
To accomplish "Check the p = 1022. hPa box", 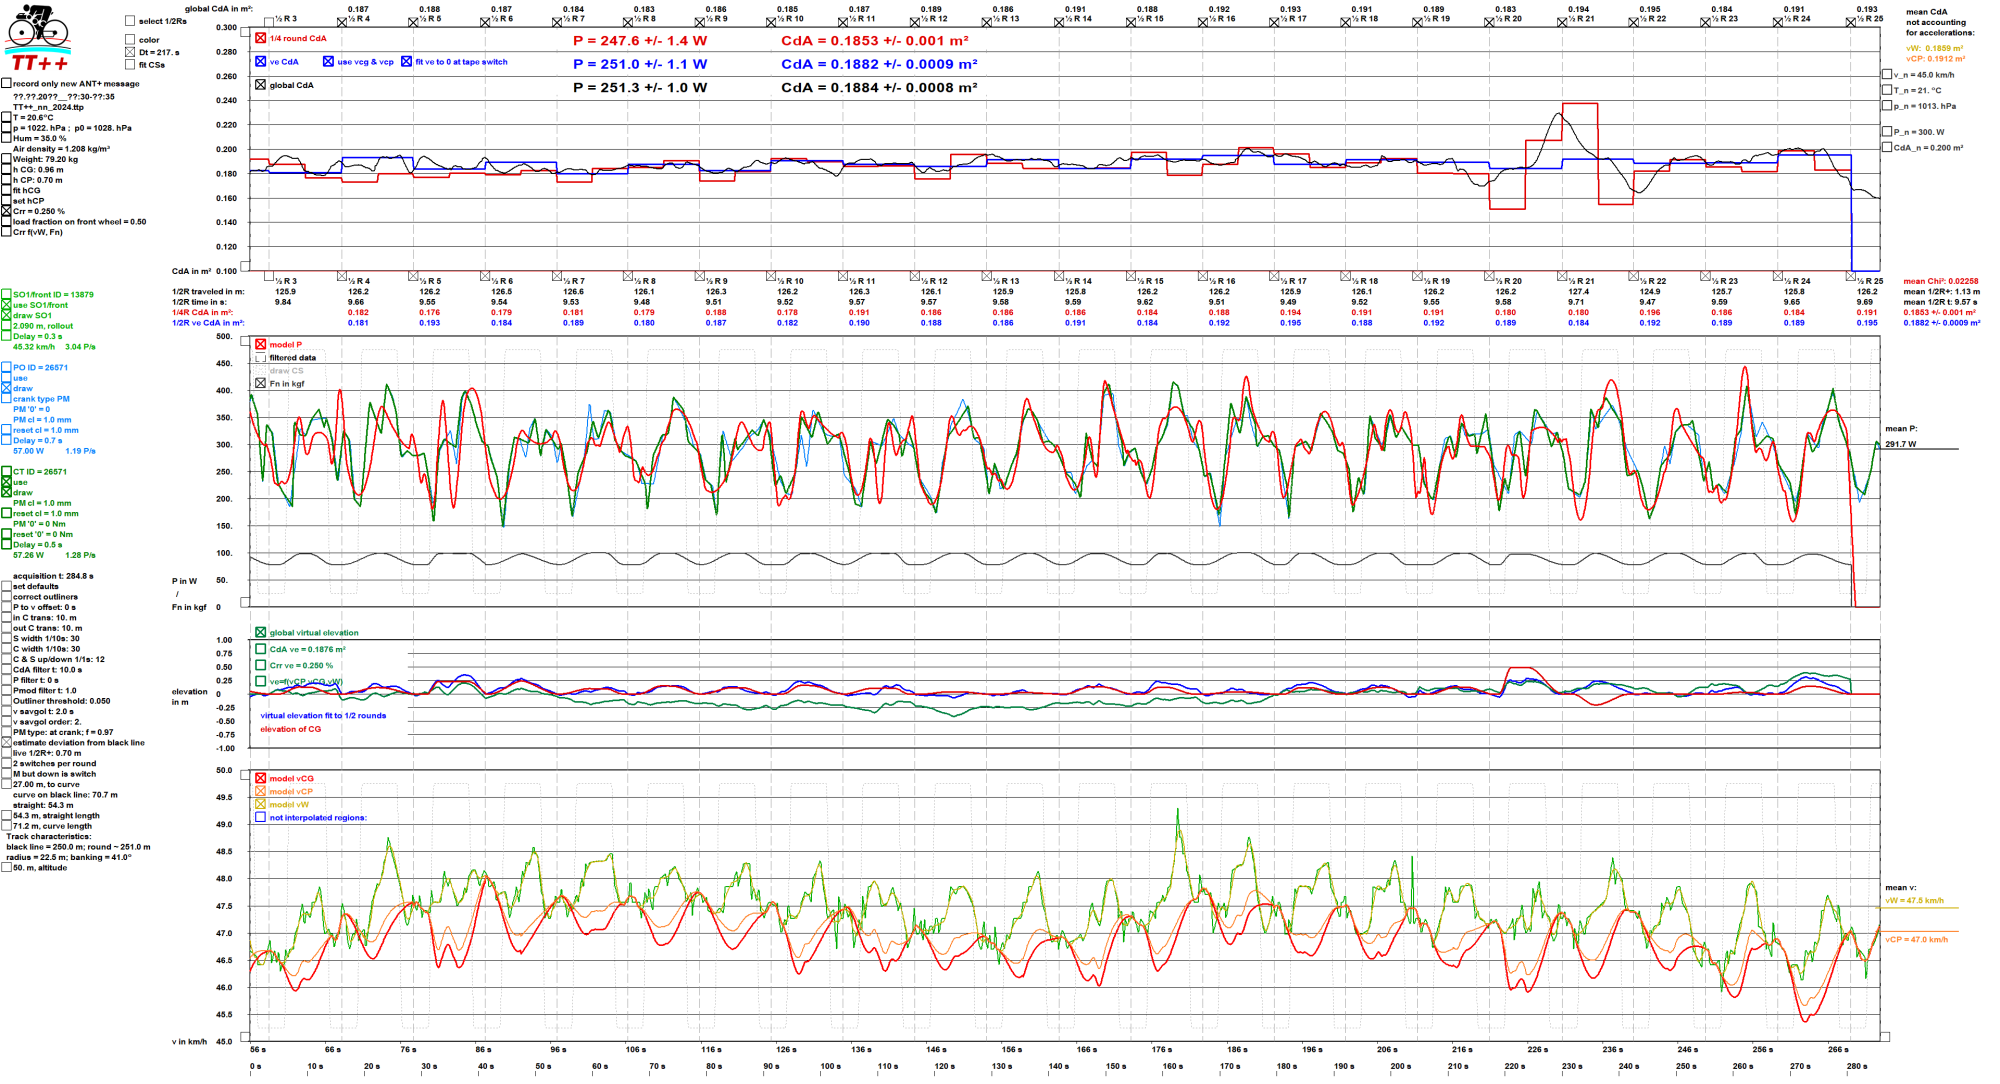I will 6,128.
